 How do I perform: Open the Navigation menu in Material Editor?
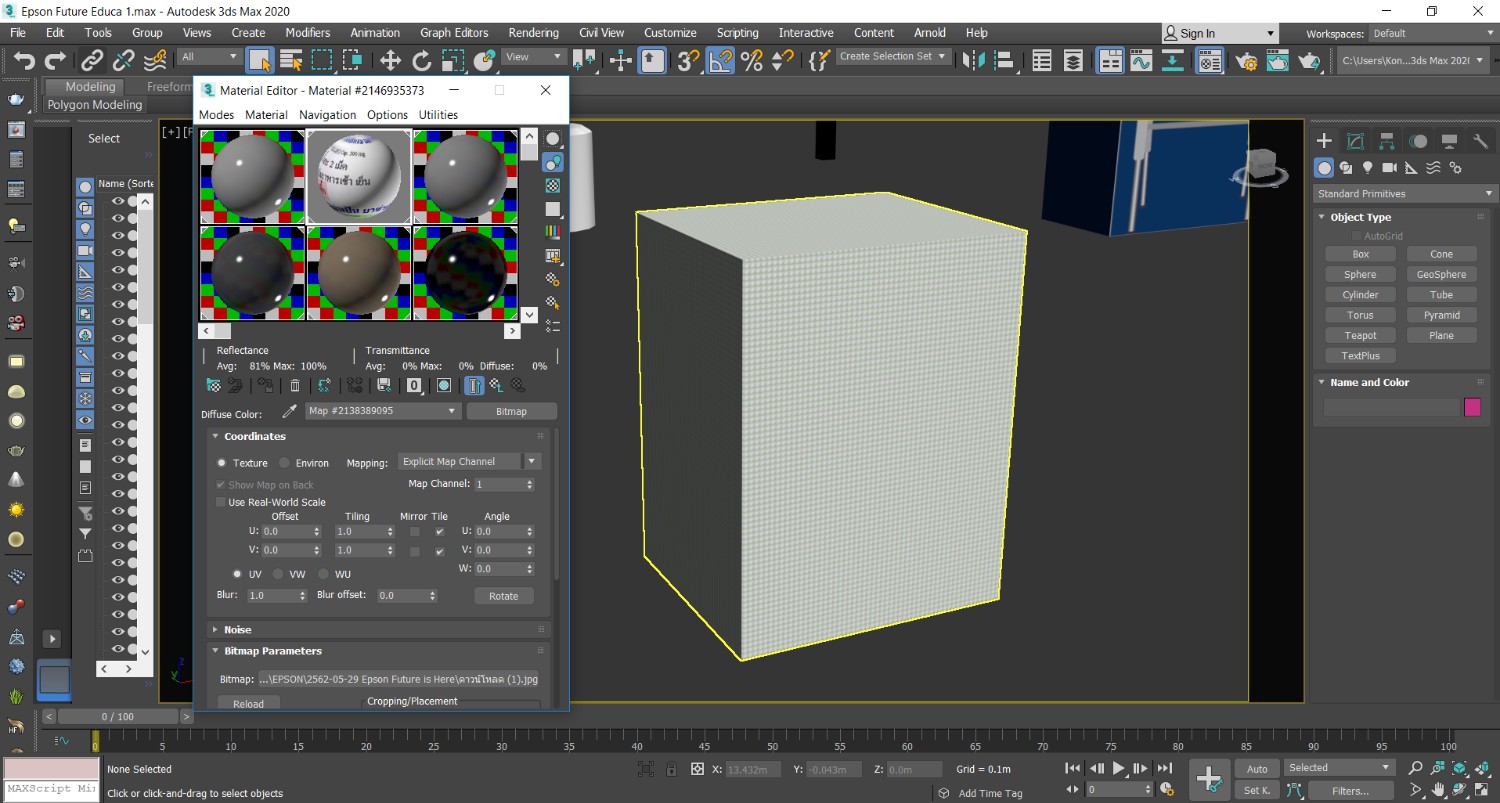tap(327, 115)
